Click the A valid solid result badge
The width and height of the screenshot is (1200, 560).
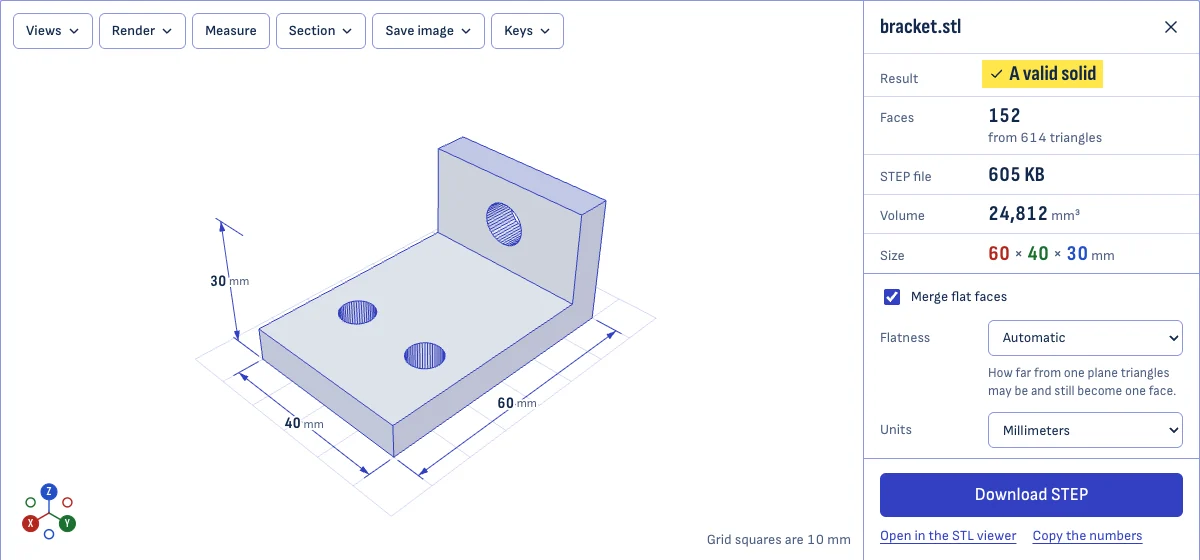click(x=1043, y=73)
